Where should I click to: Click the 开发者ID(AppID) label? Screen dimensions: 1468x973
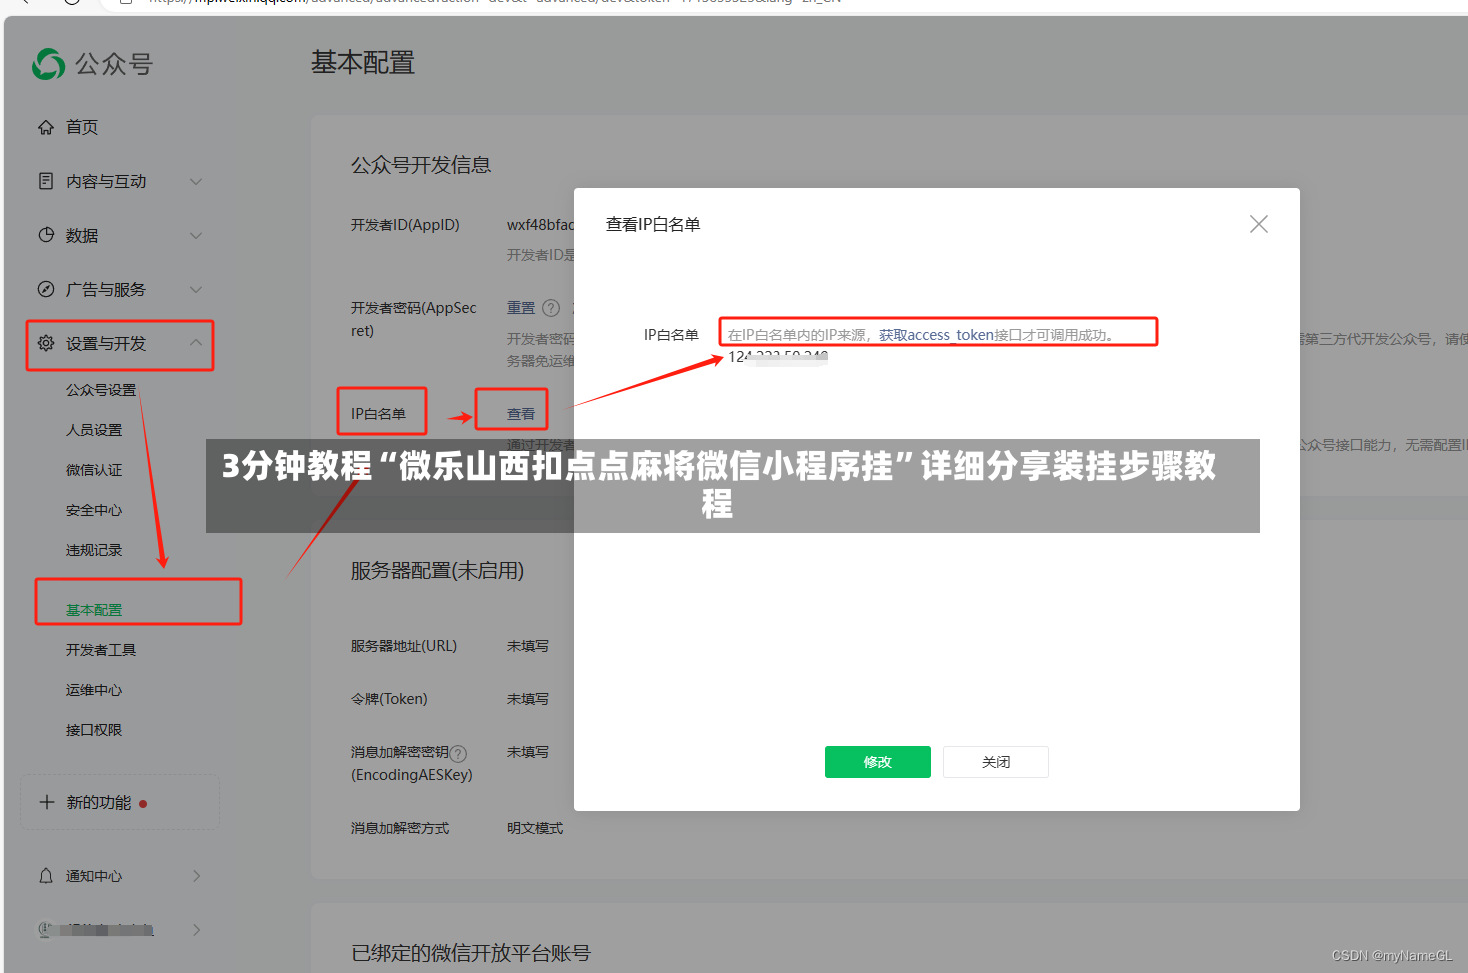click(x=405, y=225)
